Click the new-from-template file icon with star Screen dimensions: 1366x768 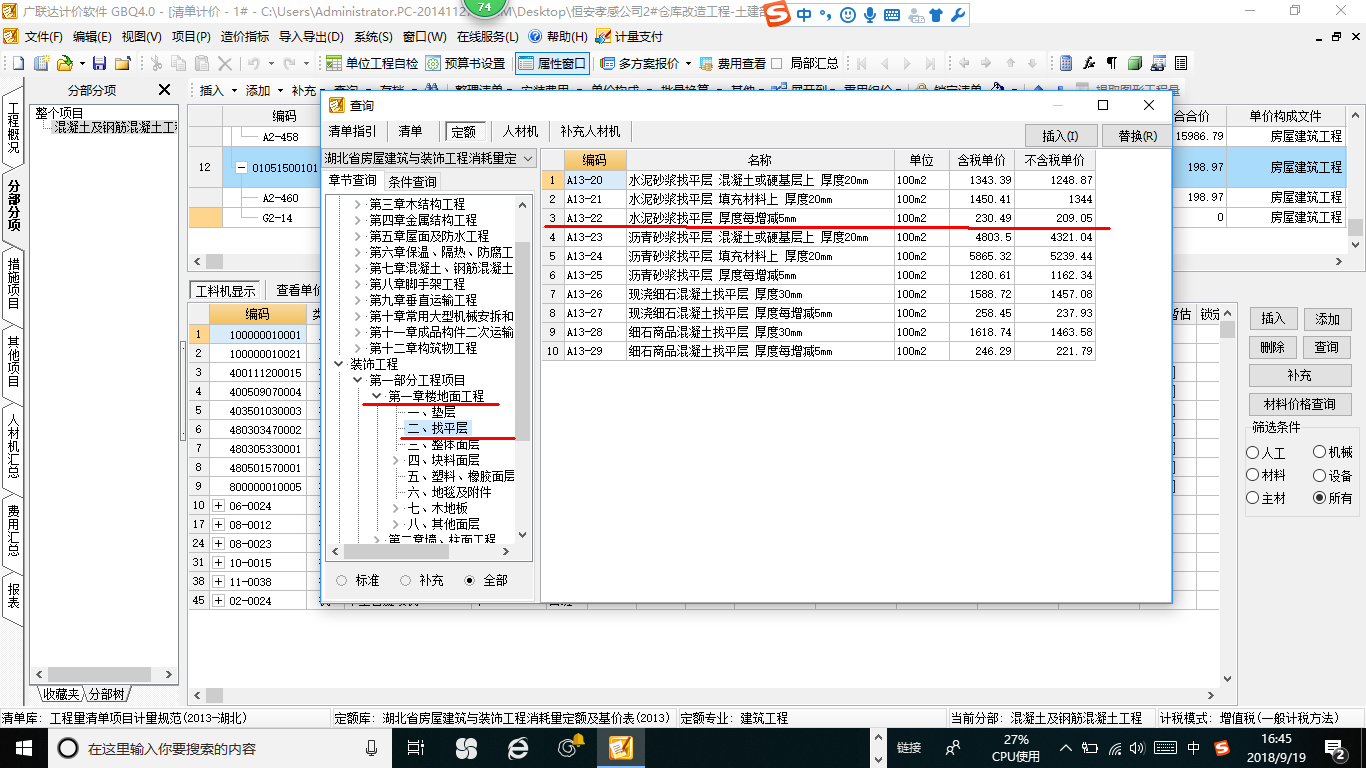coord(41,63)
